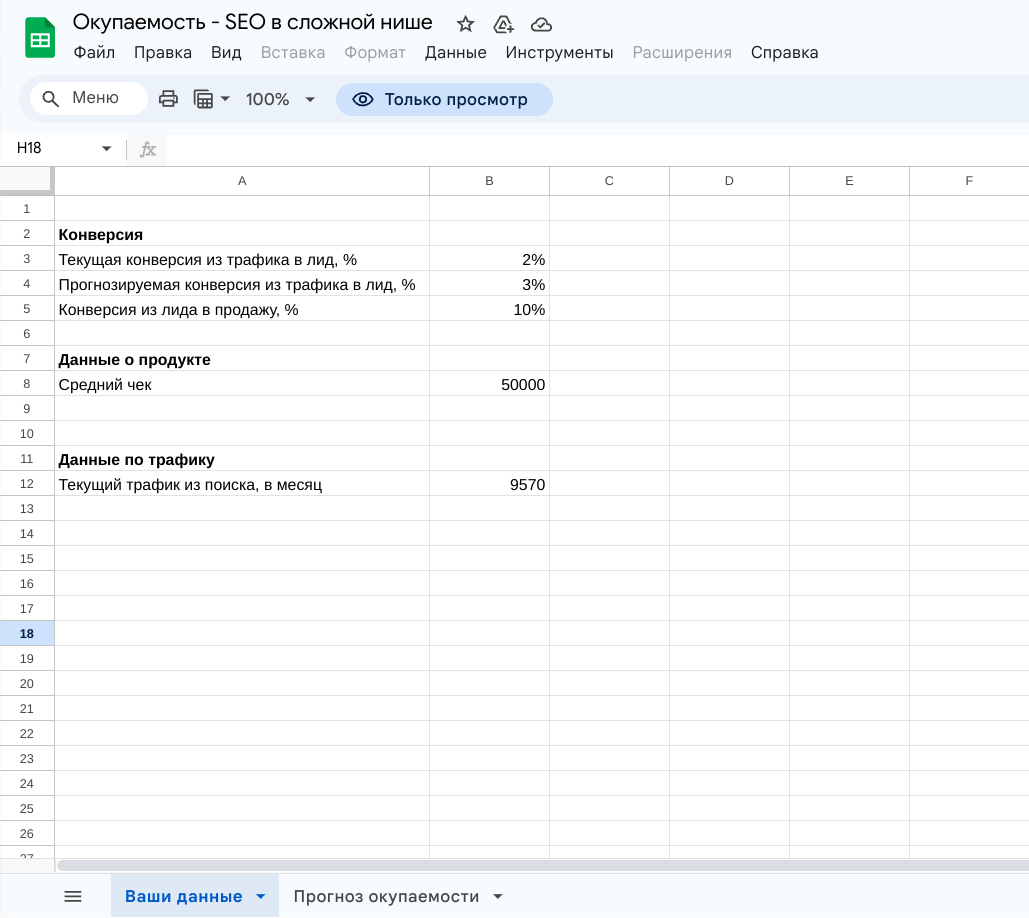Switch to the Прогноз окупаемости sheet
1029x918 pixels.
(386, 896)
